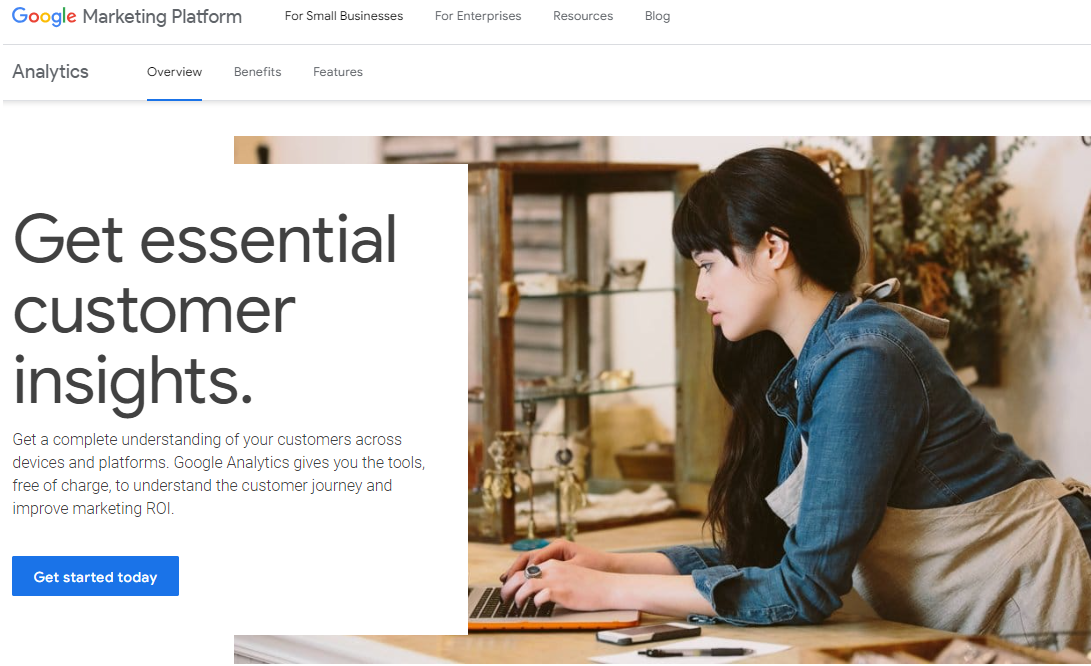Click the laptop in the hero image
This screenshot has height=666, width=1091.
[553, 607]
